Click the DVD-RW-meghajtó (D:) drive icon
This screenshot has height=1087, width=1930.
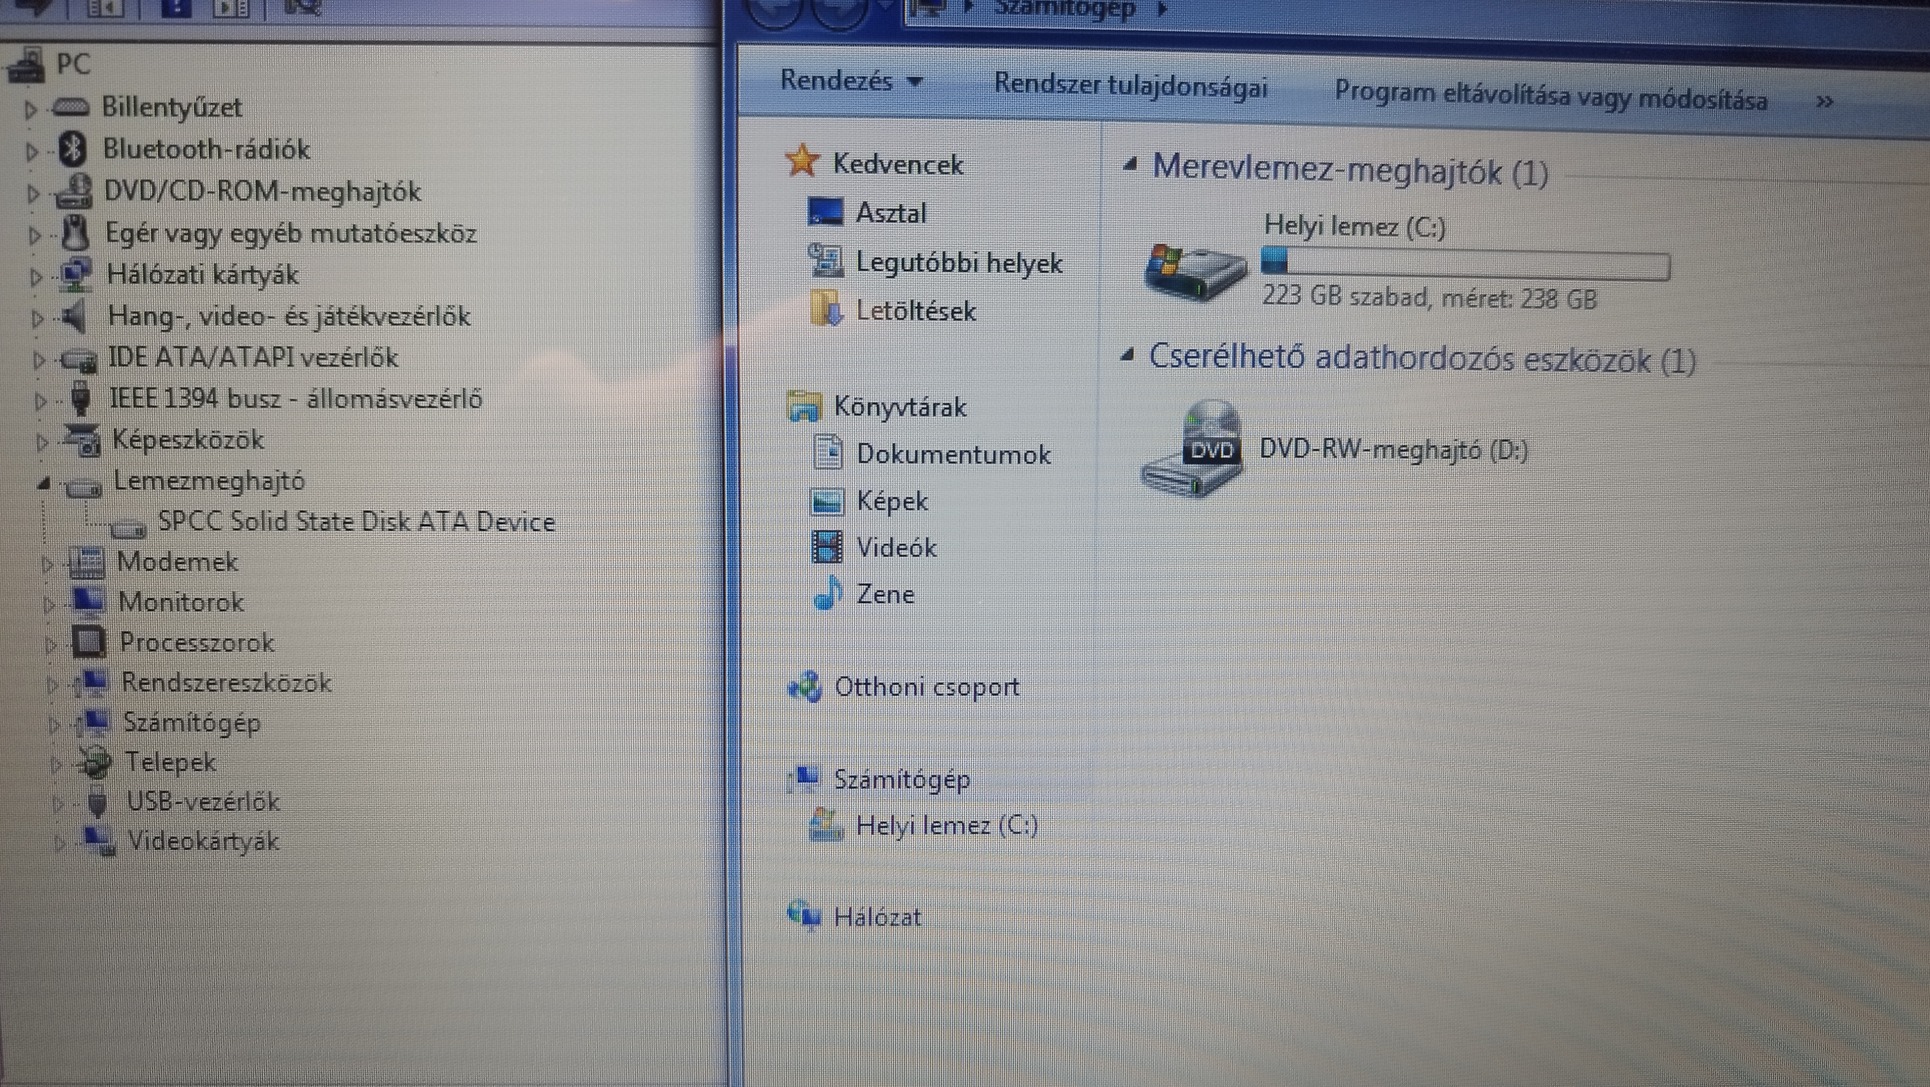[x=1193, y=449]
